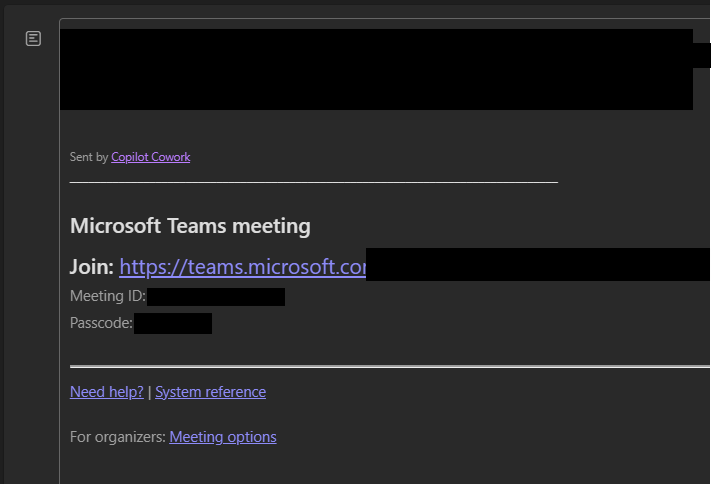Click the "Sent by" text

(89, 157)
